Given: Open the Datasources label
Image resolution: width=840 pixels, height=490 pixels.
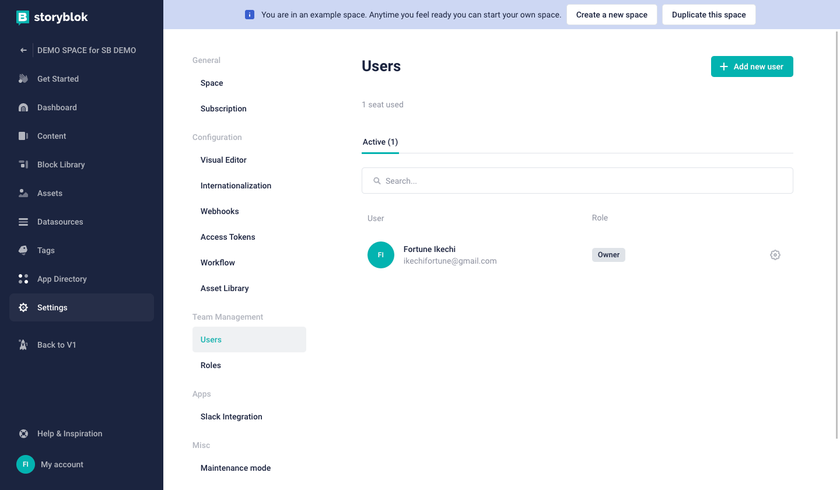Looking at the screenshot, I should [x=60, y=222].
